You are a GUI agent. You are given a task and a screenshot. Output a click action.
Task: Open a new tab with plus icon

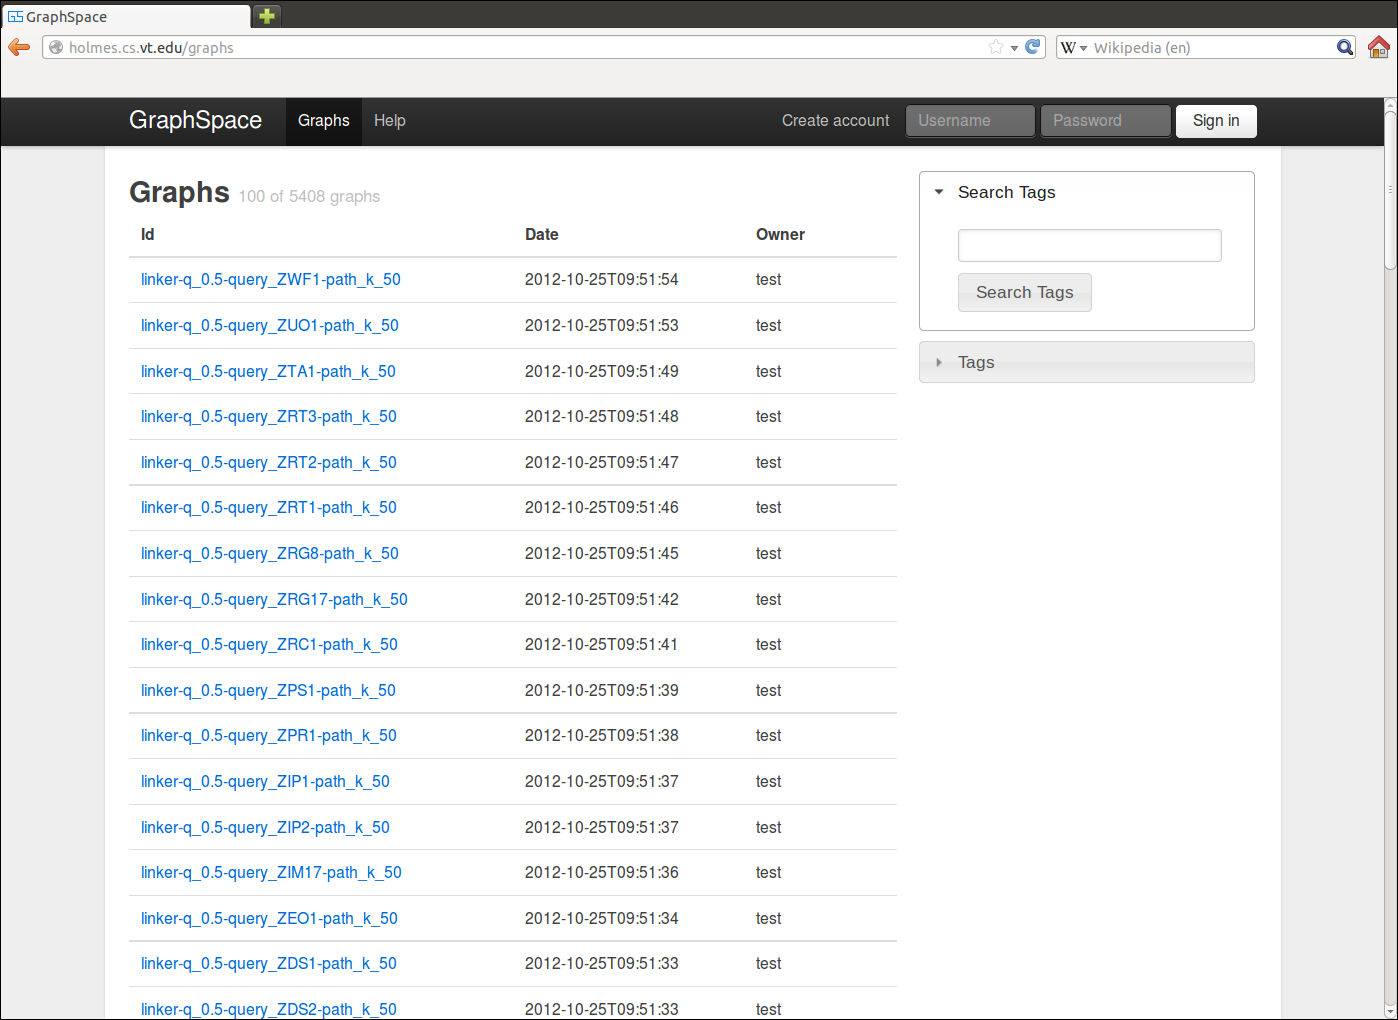click(x=267, y=16)
